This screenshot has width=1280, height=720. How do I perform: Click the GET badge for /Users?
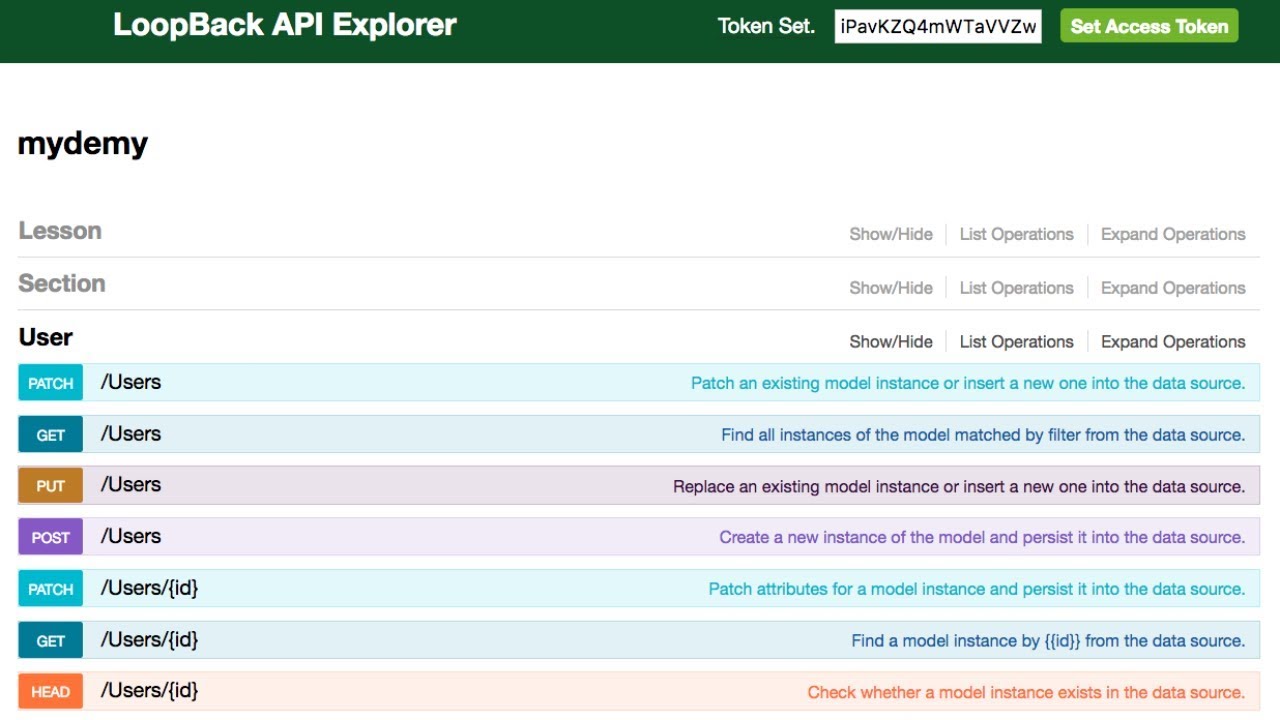click(x=50, y=435)
